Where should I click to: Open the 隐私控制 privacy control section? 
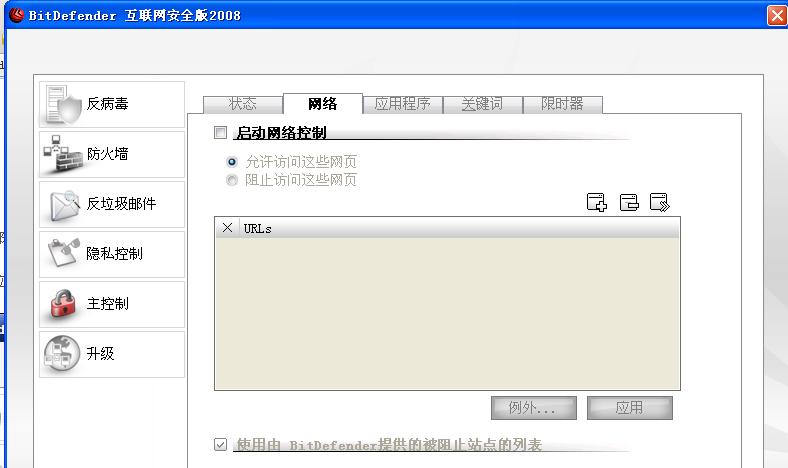(112, 254)
